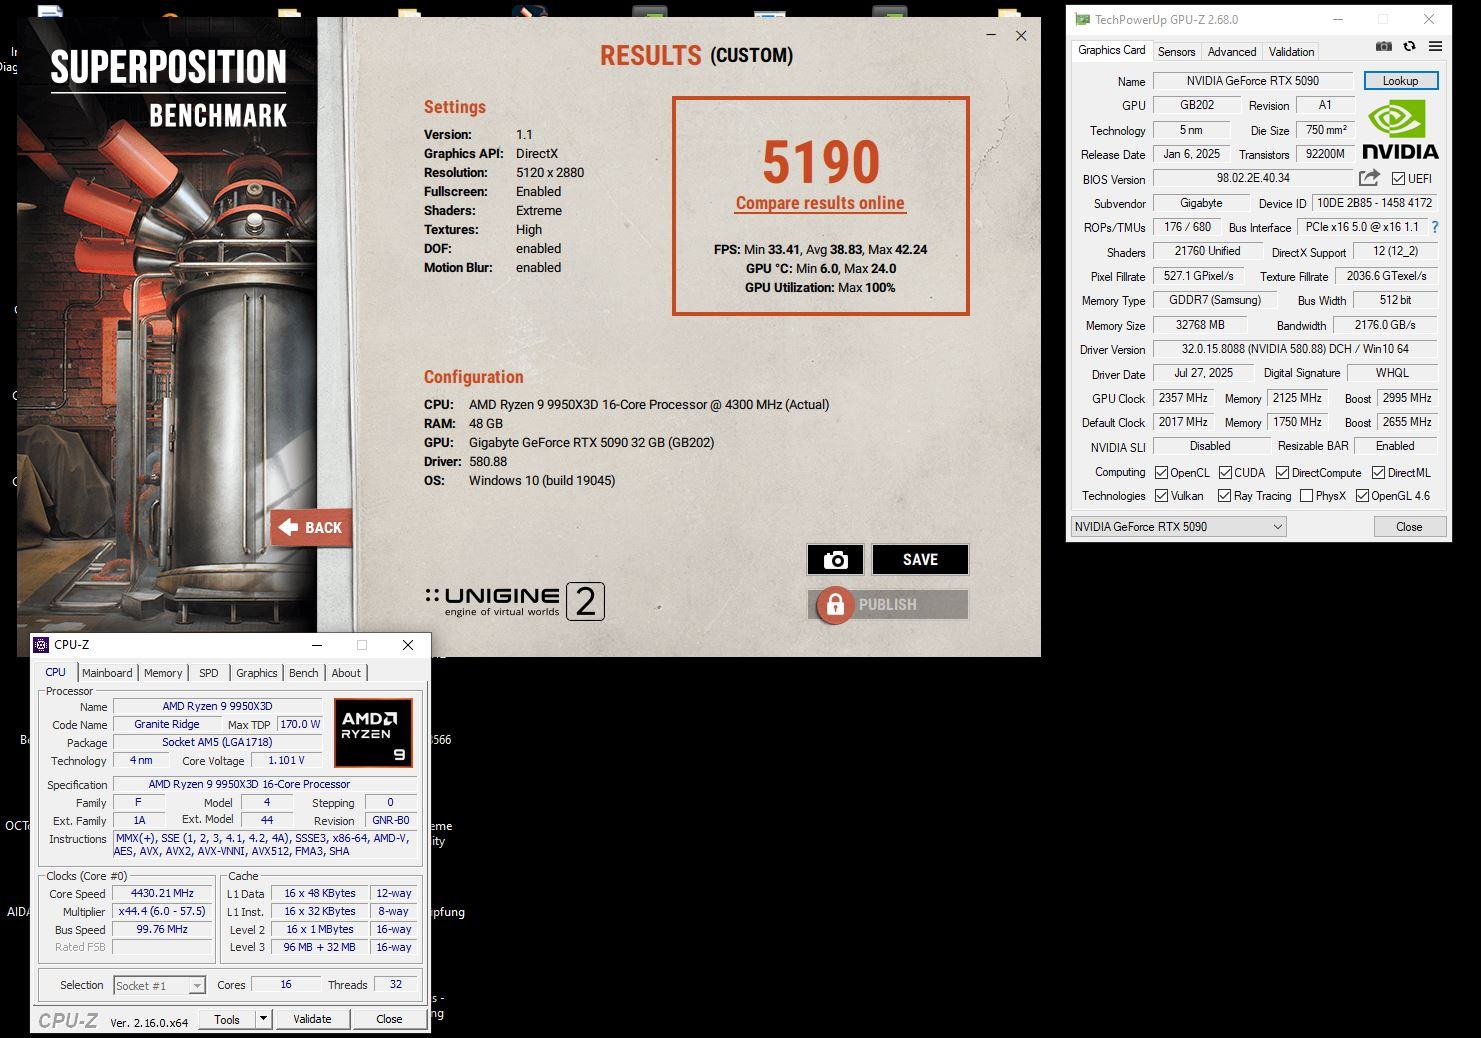
Task: Click the GPU-Z title bar app icon
Action: (1082, 19)
